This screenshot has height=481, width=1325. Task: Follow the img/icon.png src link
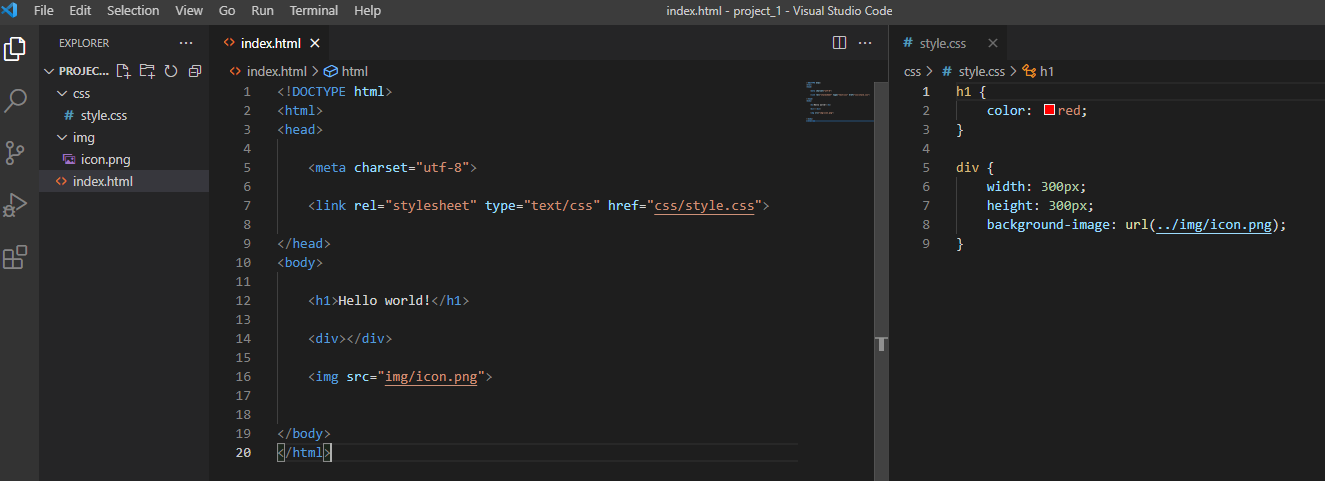[431, 376]
